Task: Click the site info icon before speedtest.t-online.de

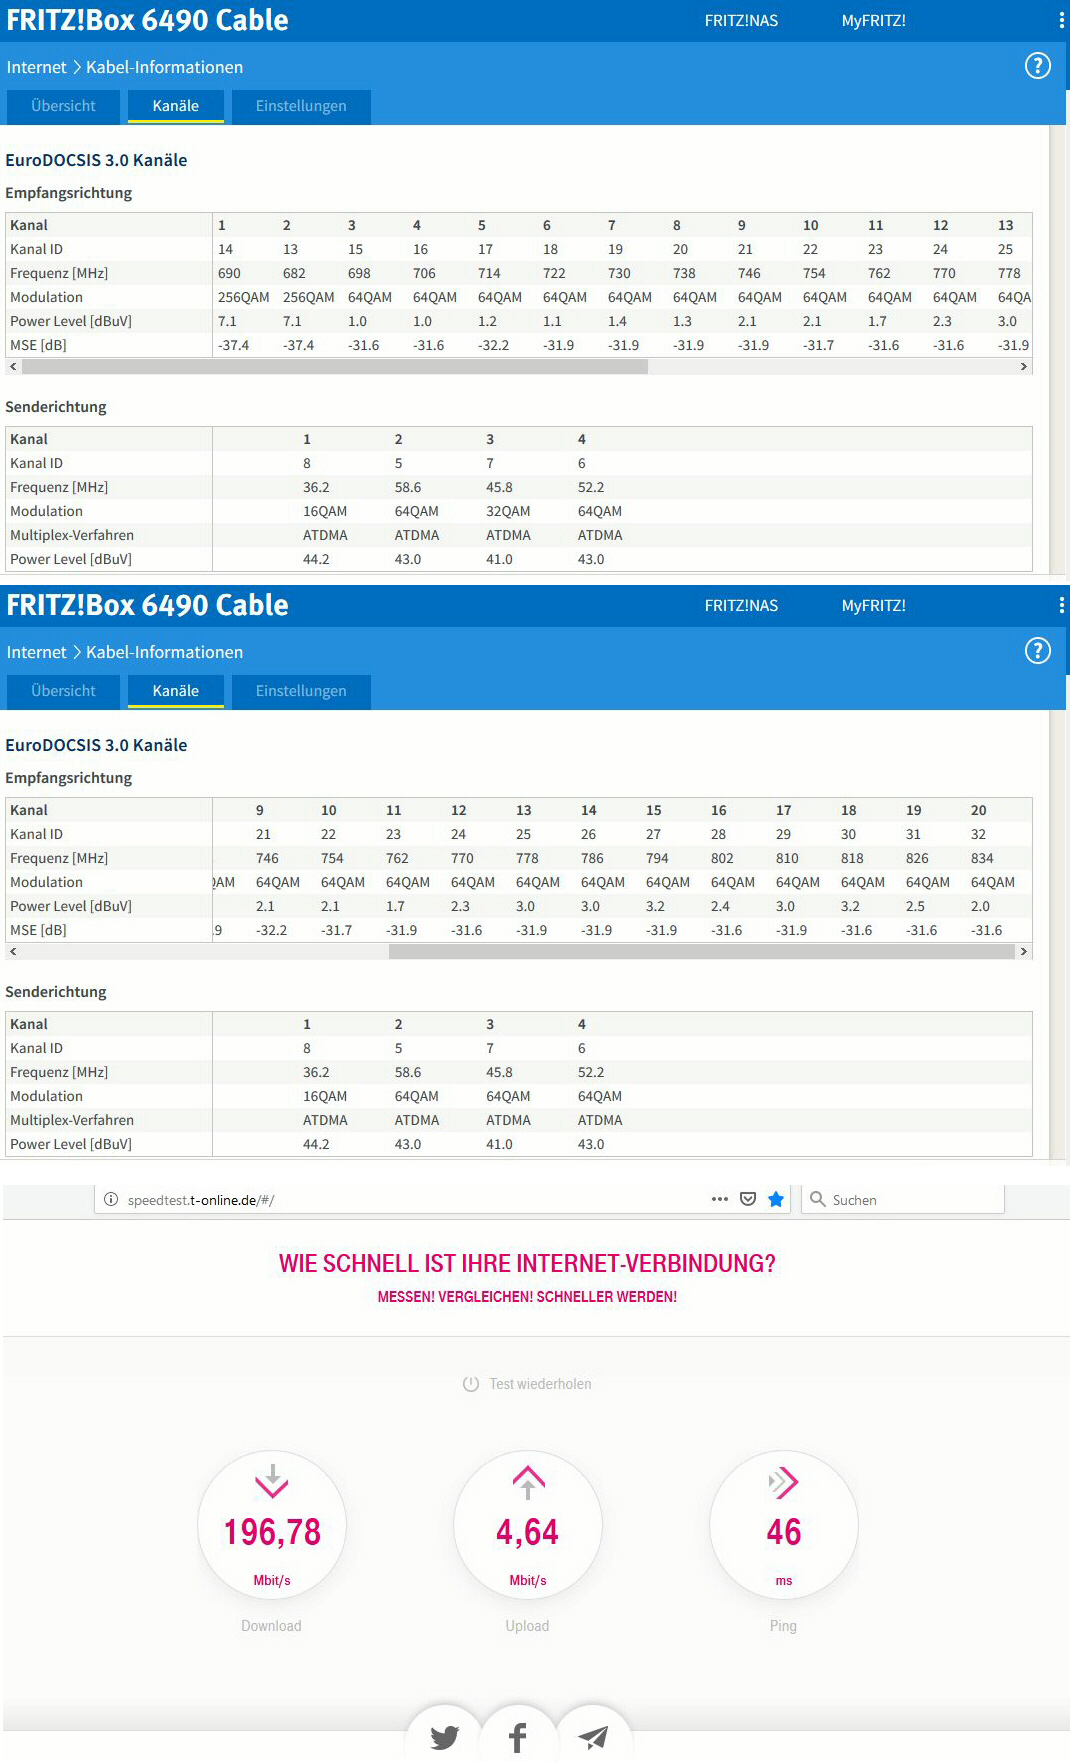Action: coord(111,1199)
